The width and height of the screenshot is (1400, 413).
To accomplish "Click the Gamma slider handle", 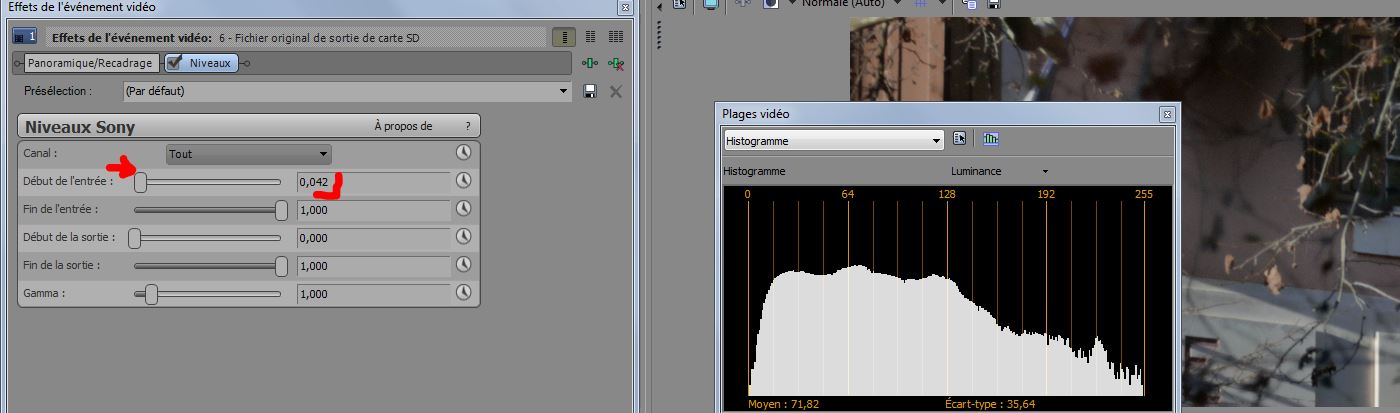I will coord(151,293).
